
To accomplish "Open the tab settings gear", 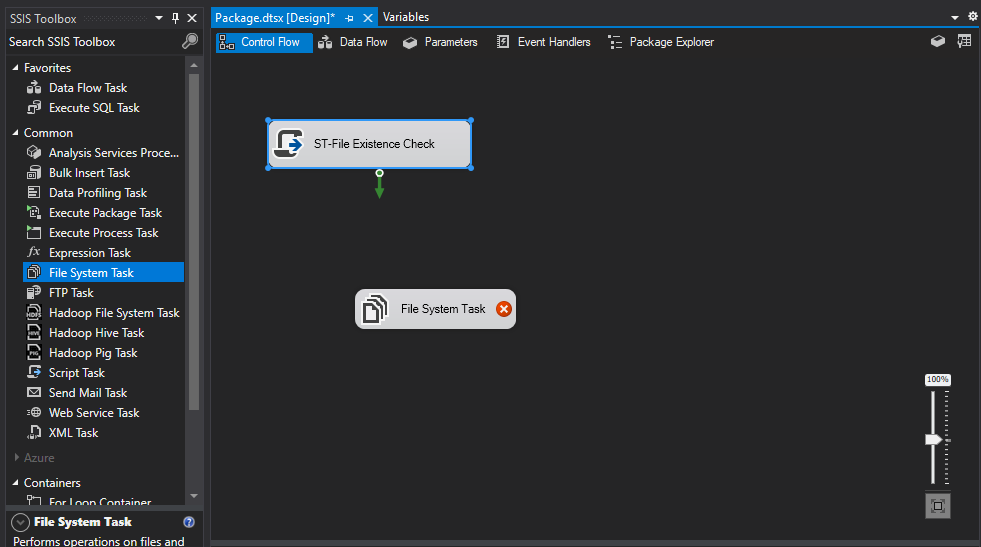I will pos(973,16).
